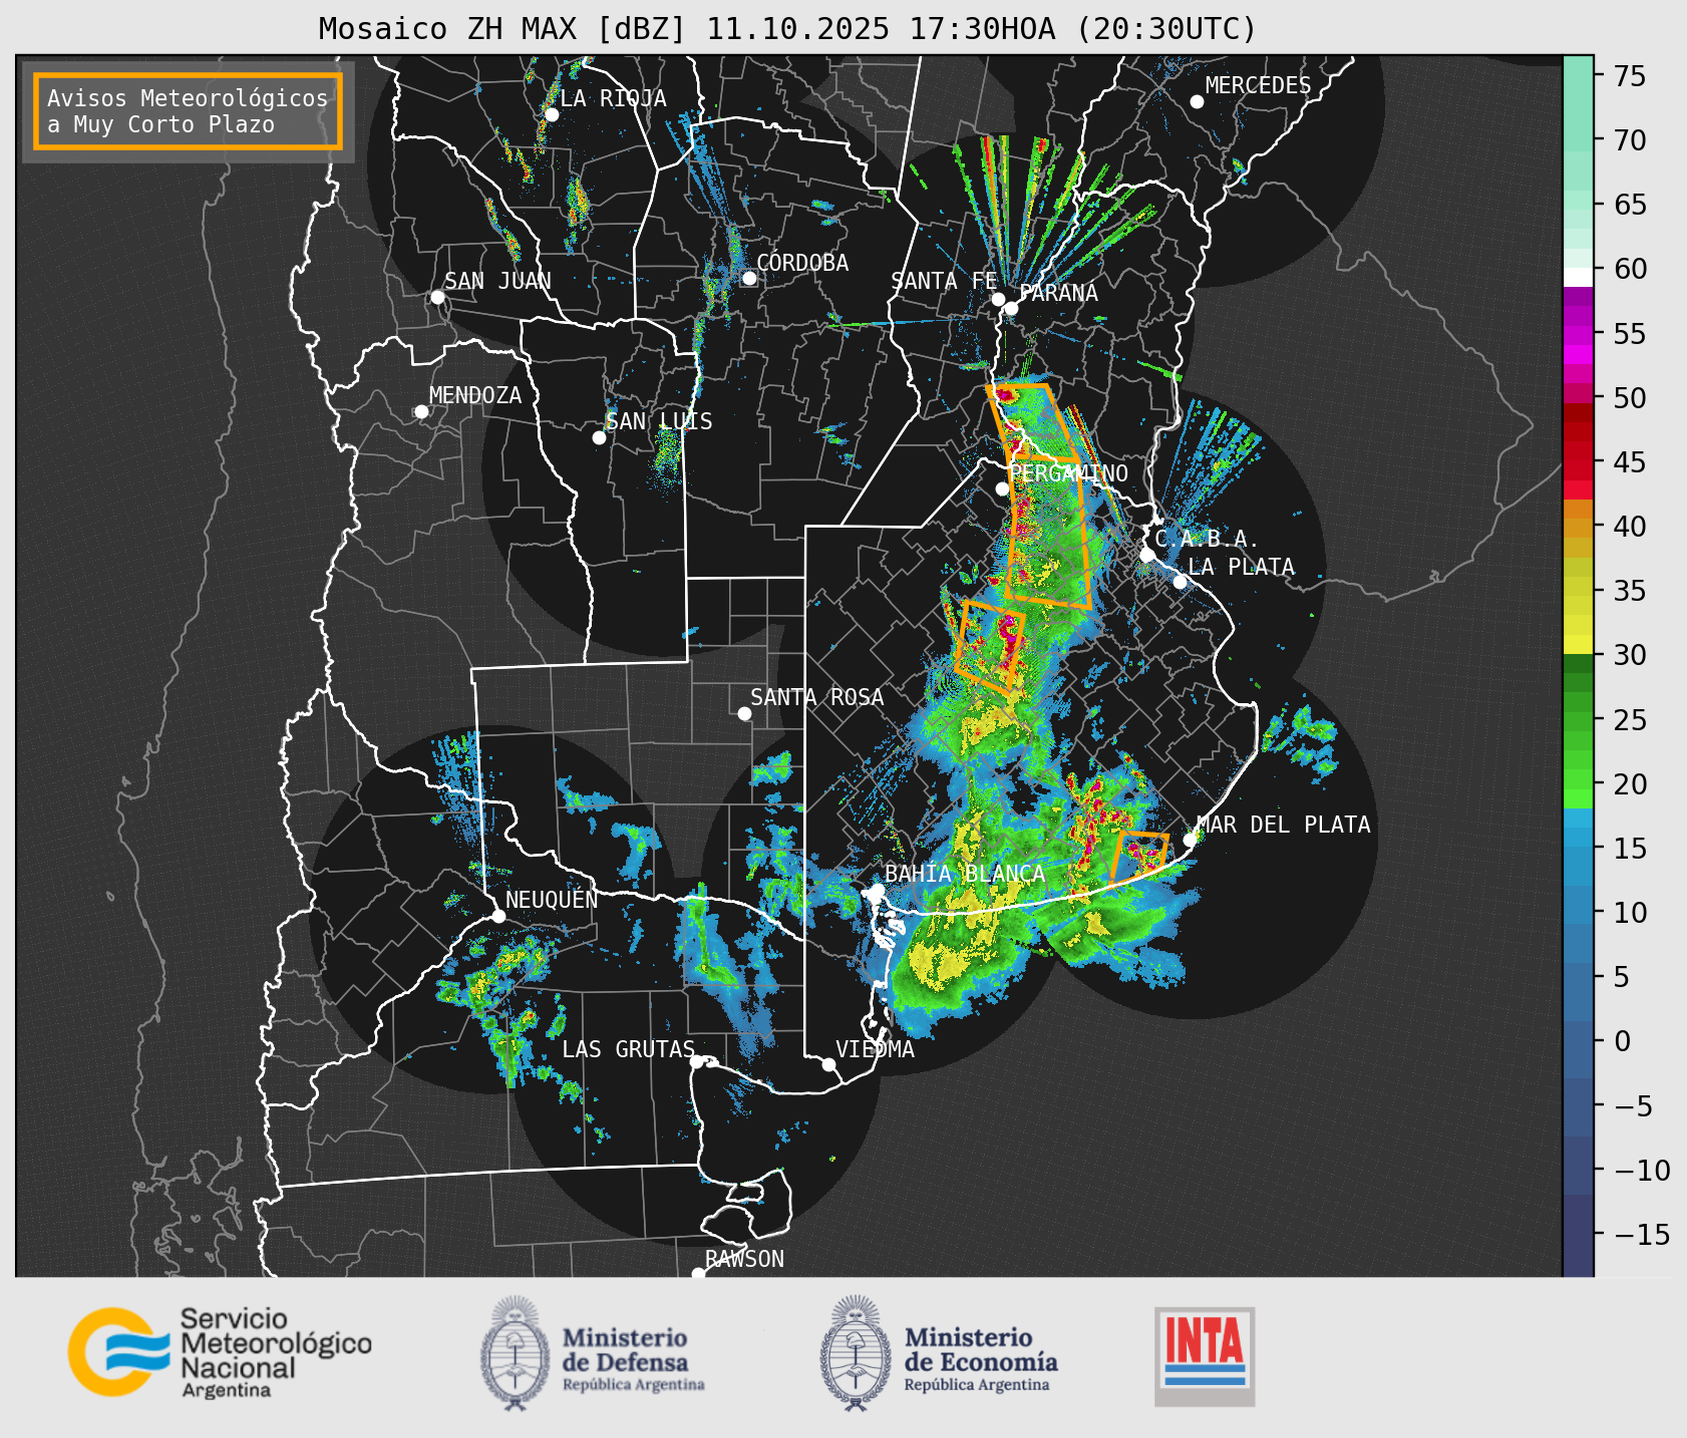Pick the magenta 55 dBZ colorbar band

coord(1578,335)
